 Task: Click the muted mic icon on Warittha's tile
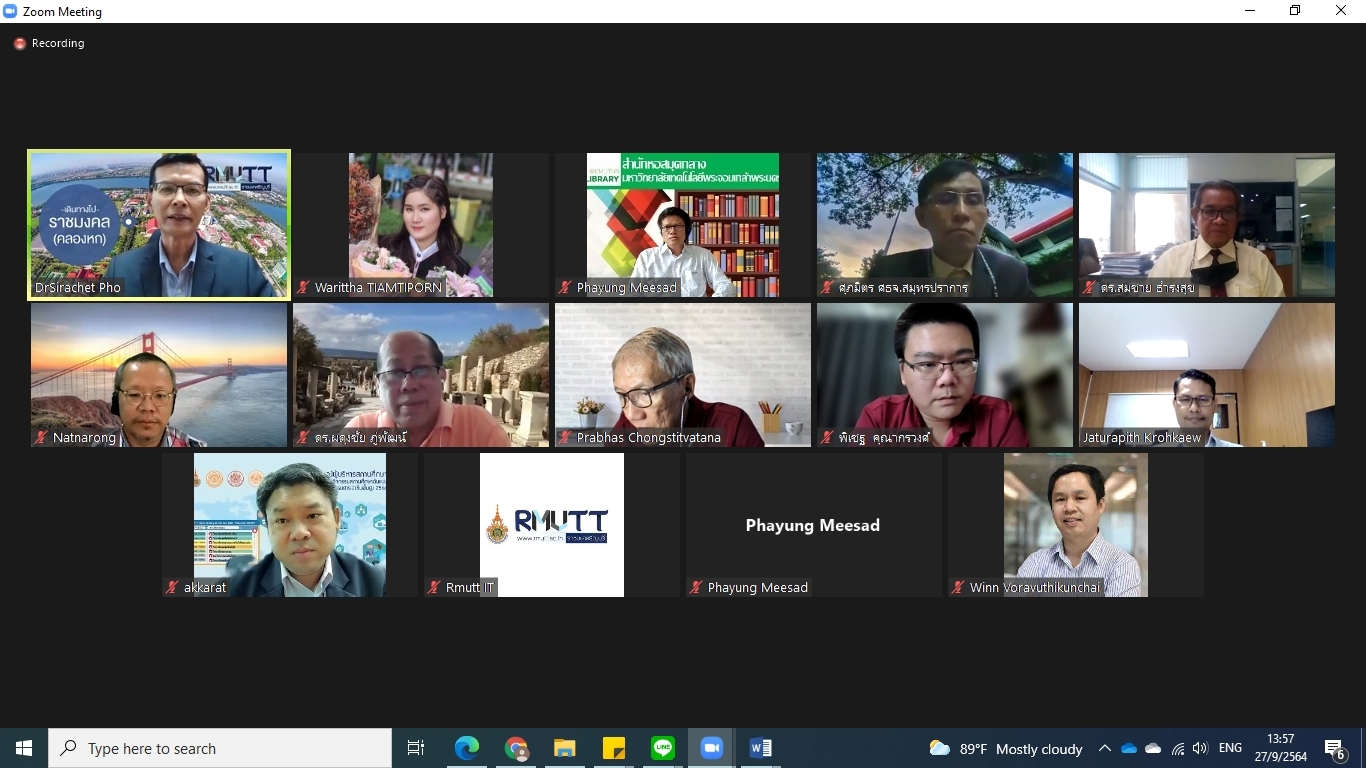303,288
